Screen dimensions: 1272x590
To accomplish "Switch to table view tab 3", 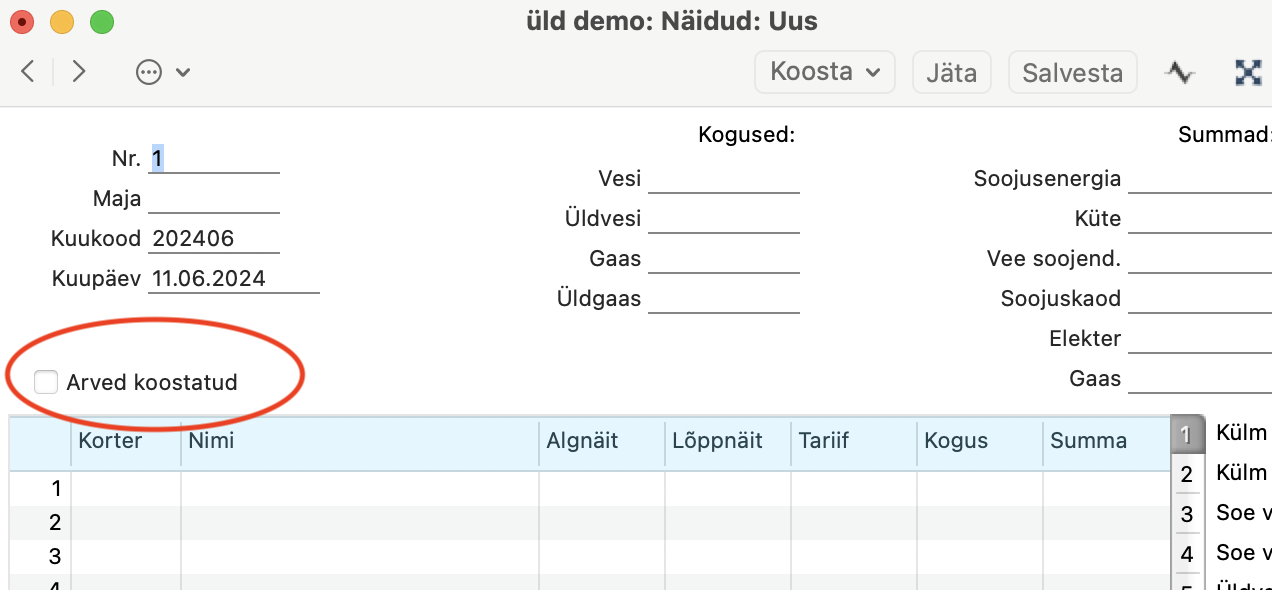I will click(x=1186, y=514).
